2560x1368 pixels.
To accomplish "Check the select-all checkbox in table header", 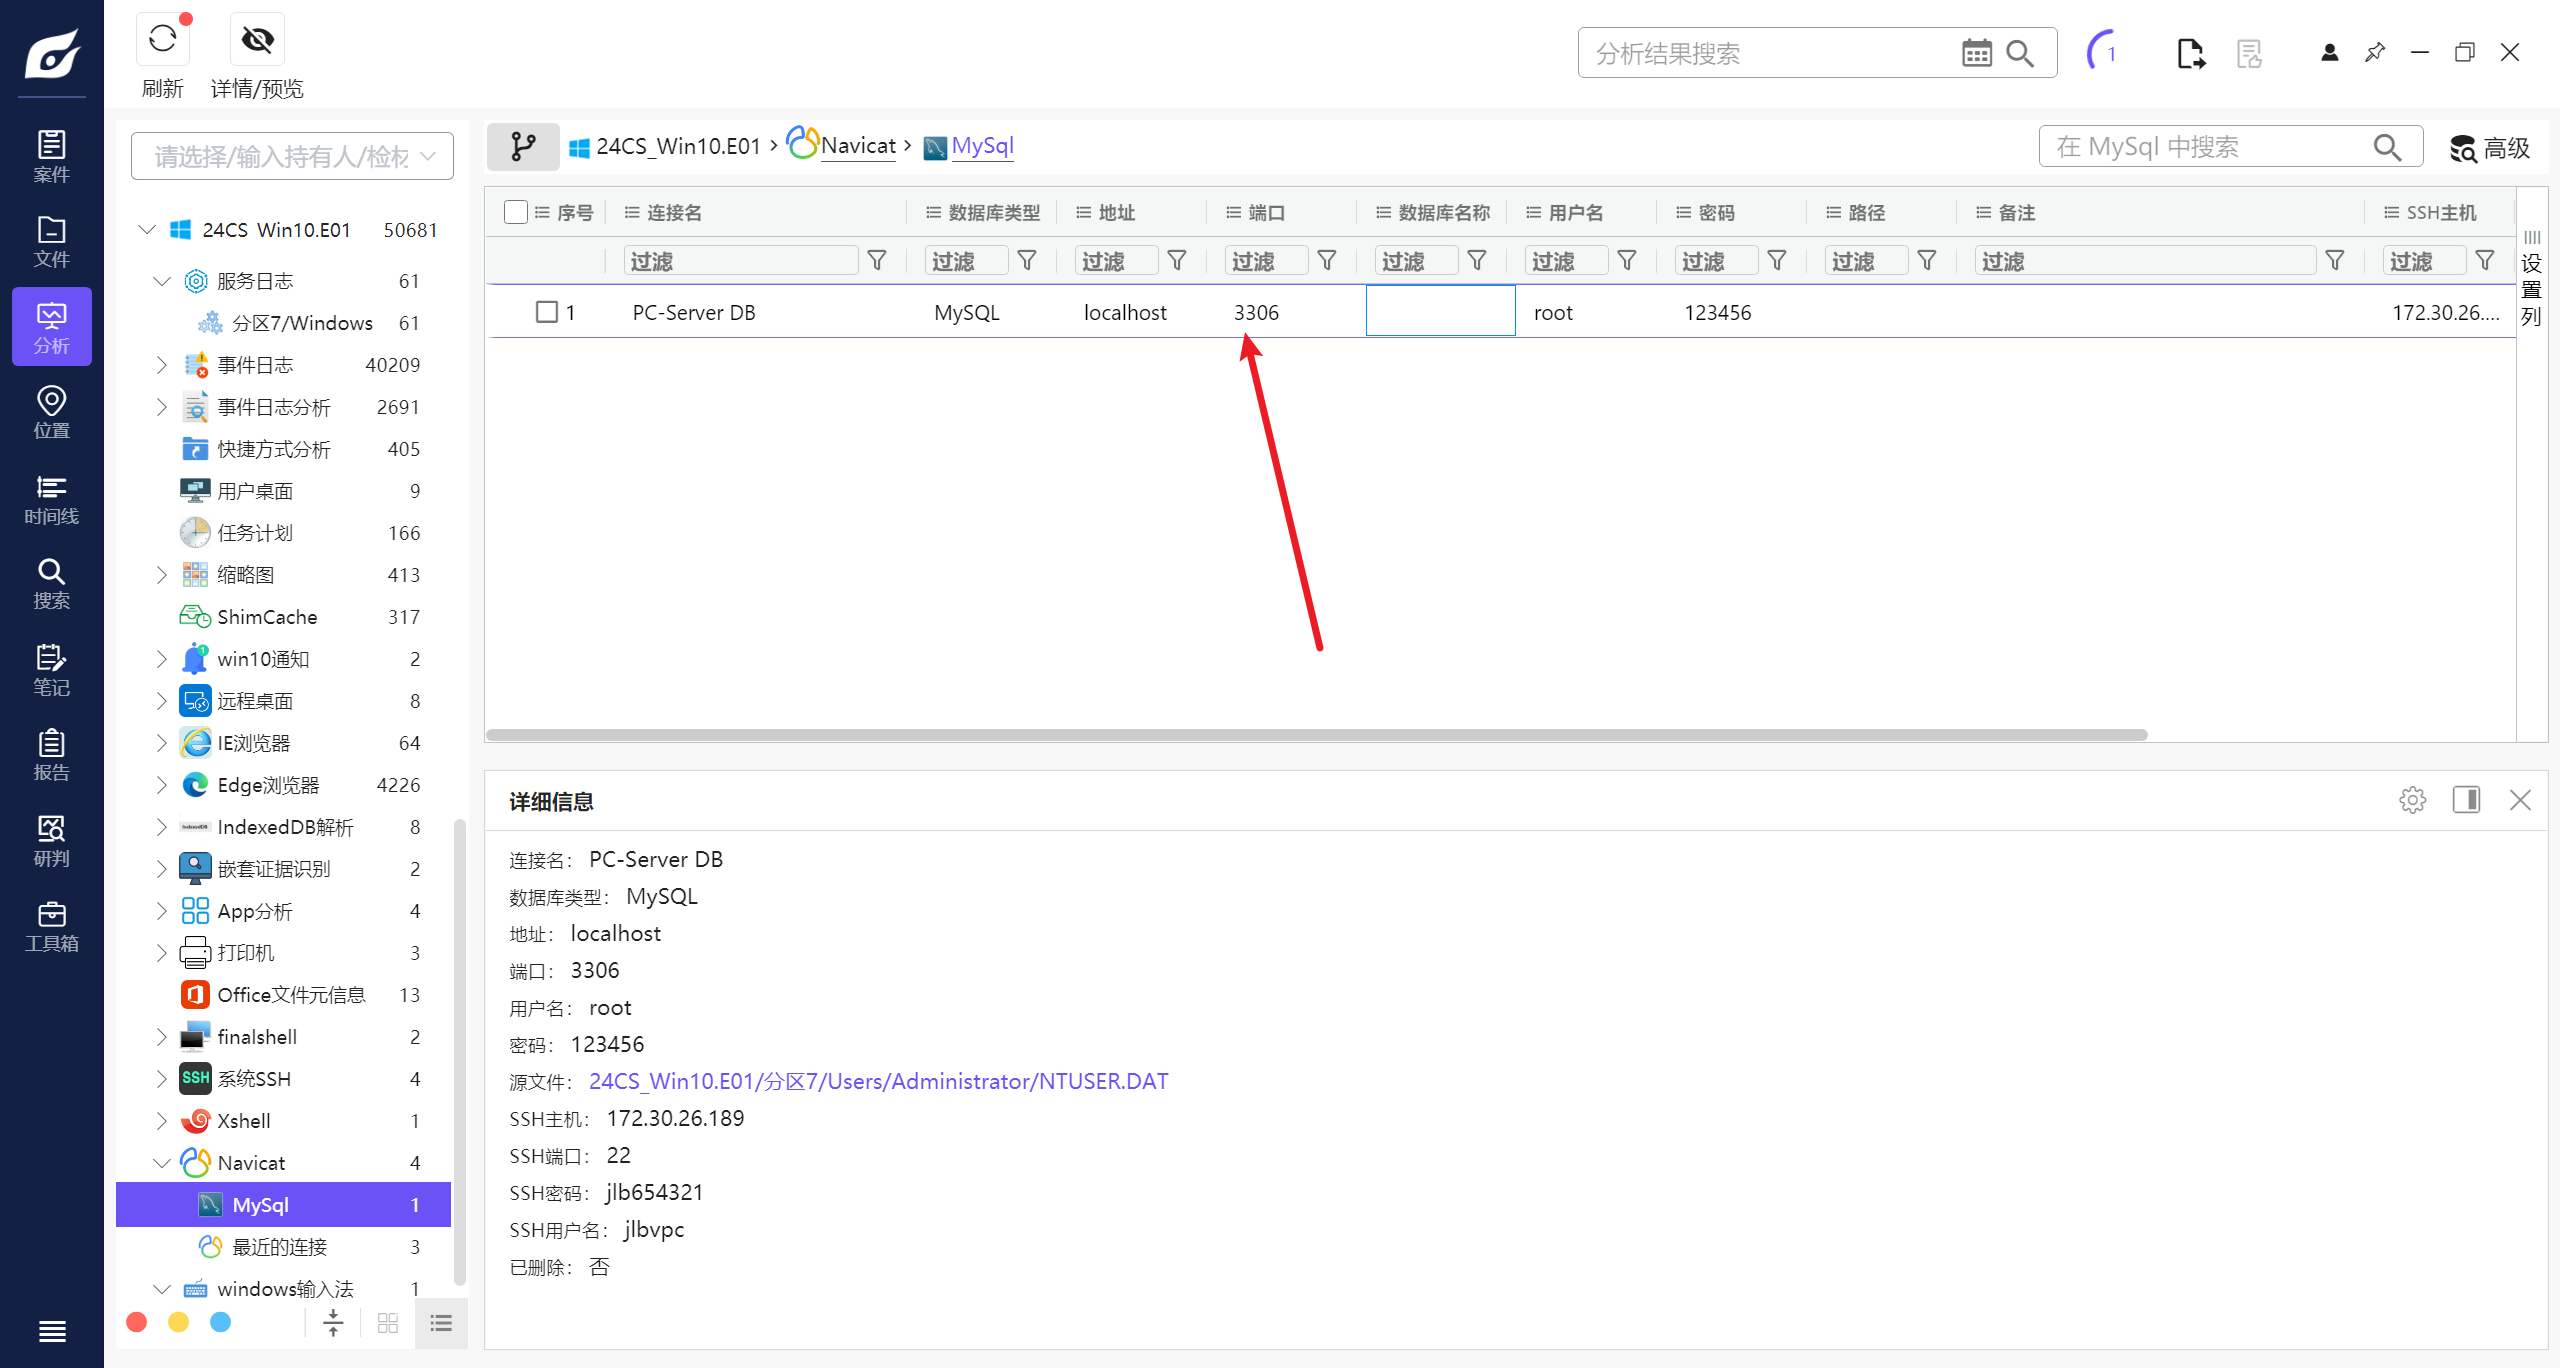I will pos(516,212).
